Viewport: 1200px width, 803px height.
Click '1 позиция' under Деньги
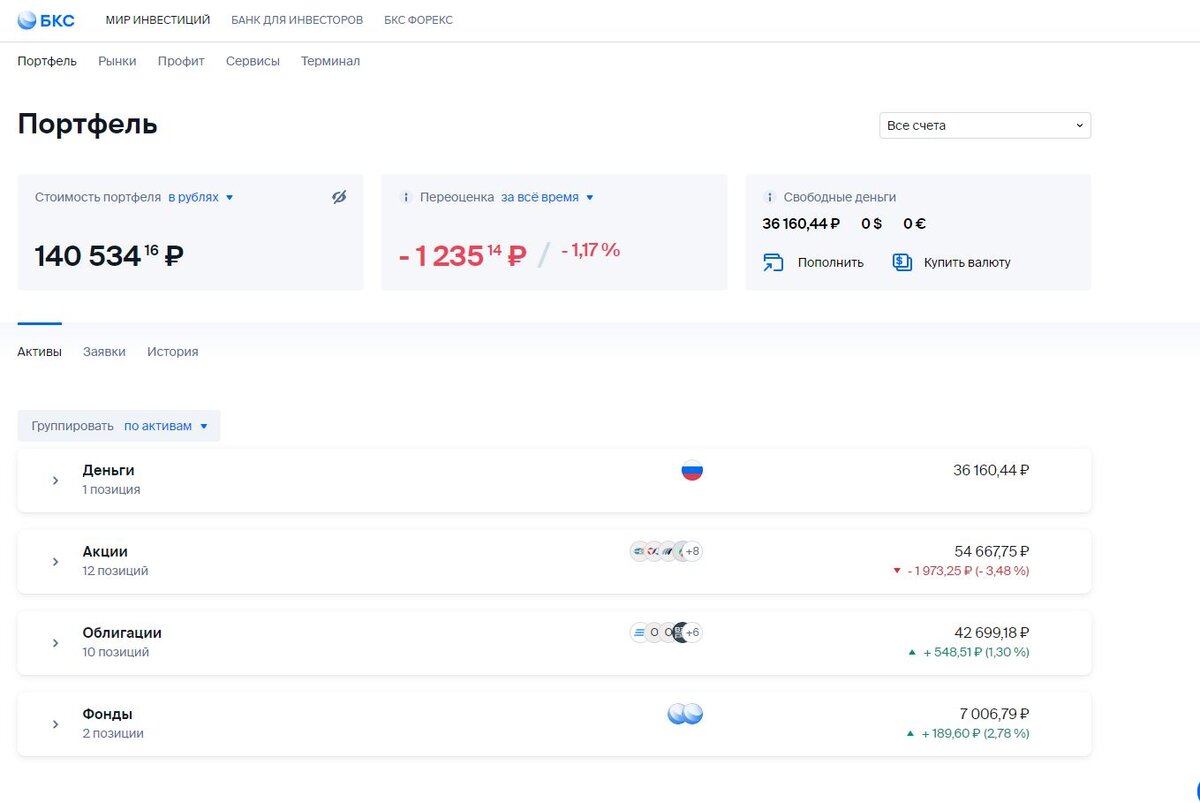pyautogui.click(x=111, y=490)
